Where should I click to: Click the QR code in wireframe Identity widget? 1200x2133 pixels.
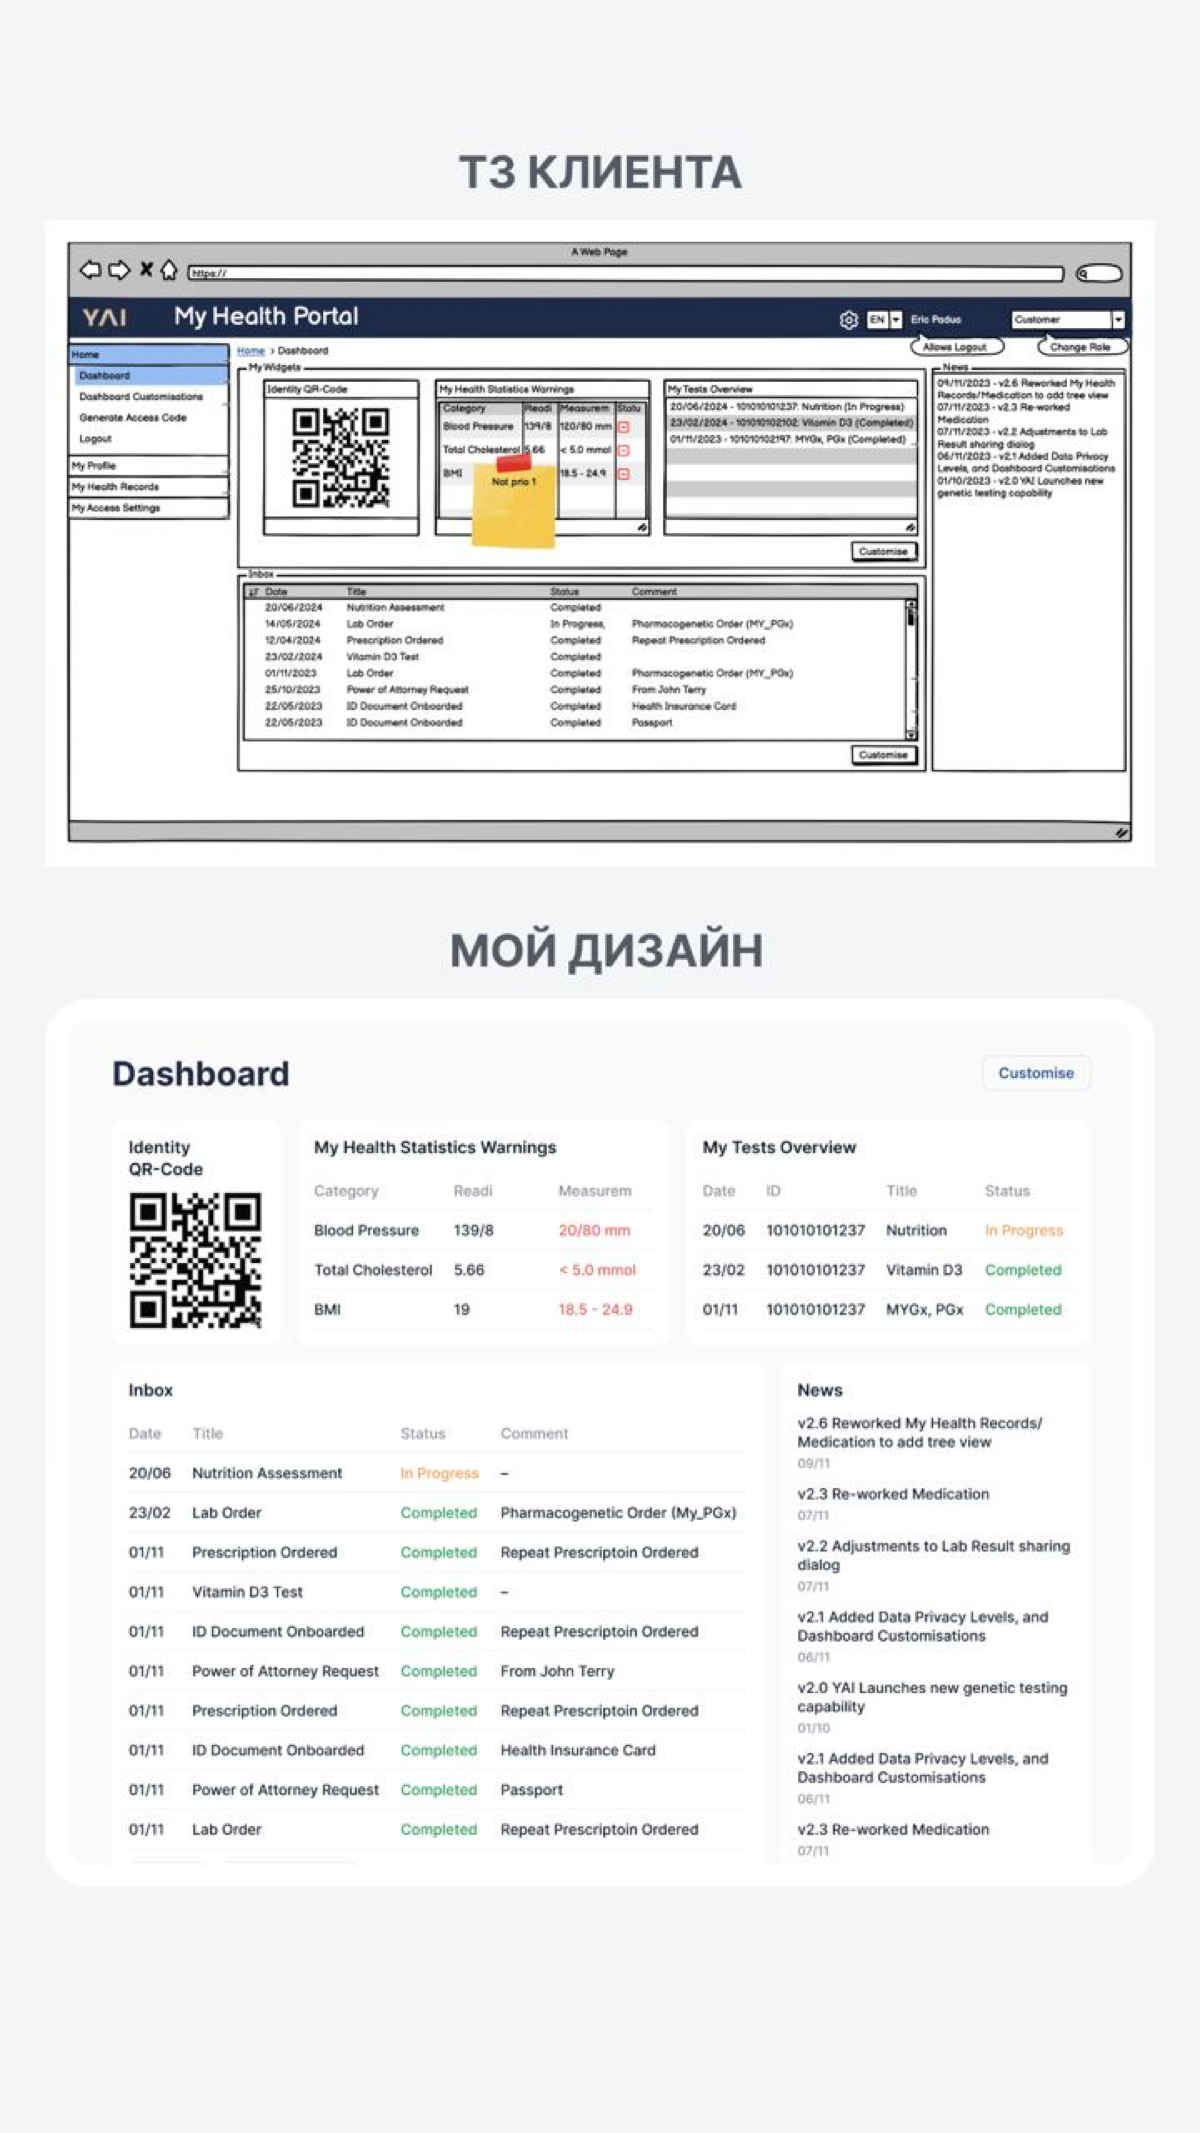tap(341, 458)
